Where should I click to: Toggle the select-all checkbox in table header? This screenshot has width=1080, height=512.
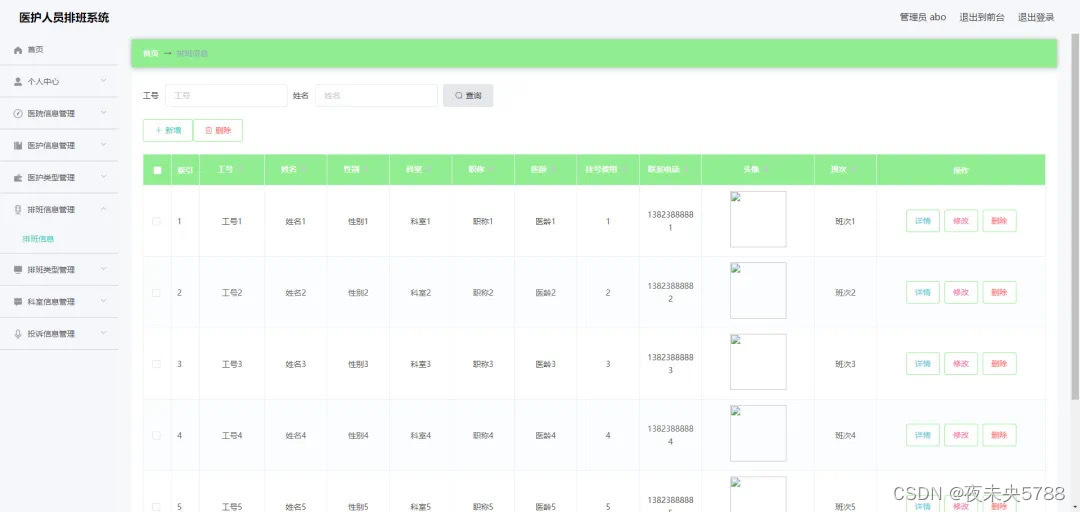point(157,170)
